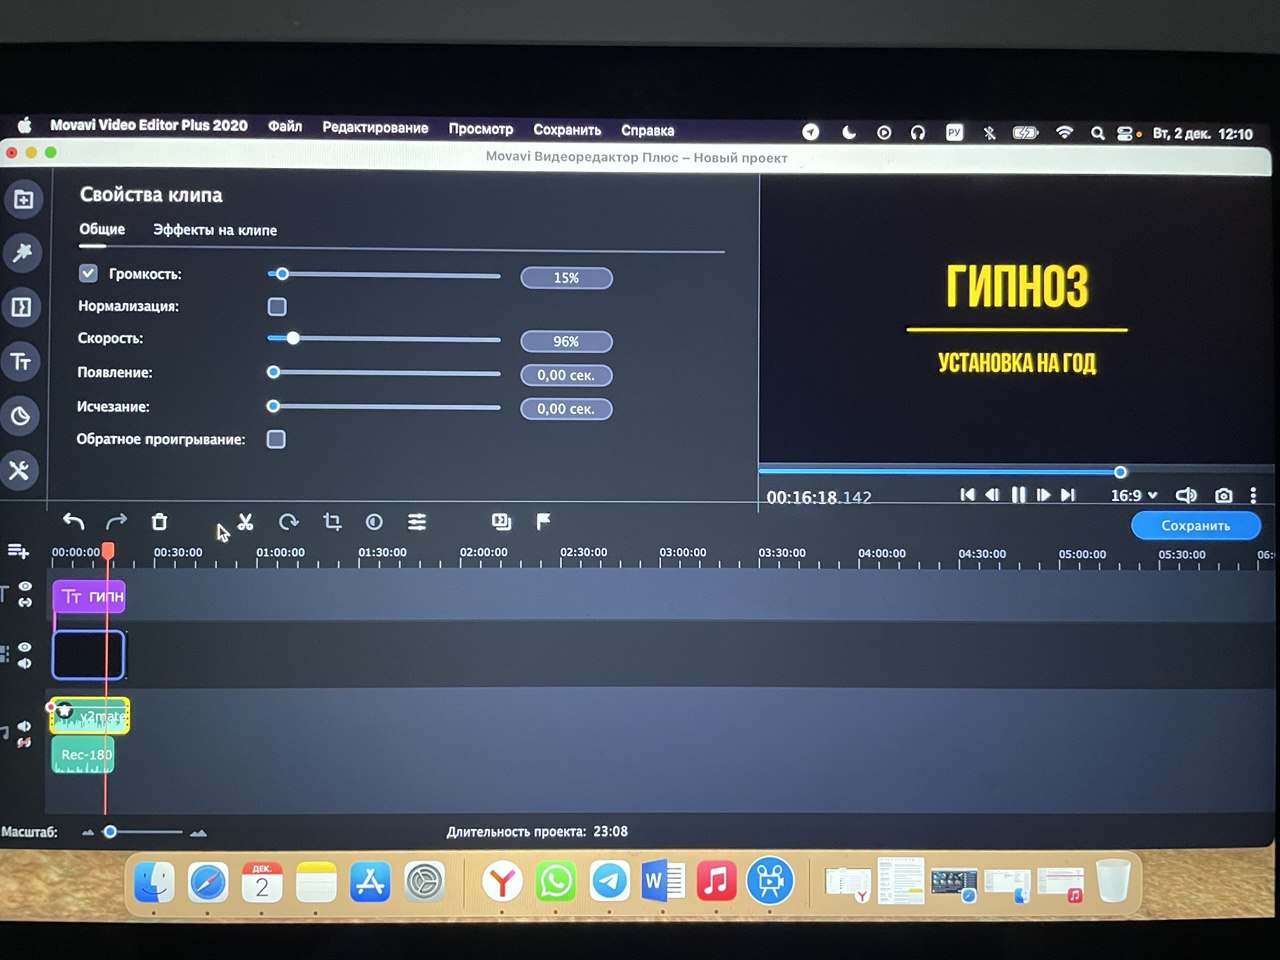
Task: Open the Редактирование menu
Action: (x=375, y=128)
